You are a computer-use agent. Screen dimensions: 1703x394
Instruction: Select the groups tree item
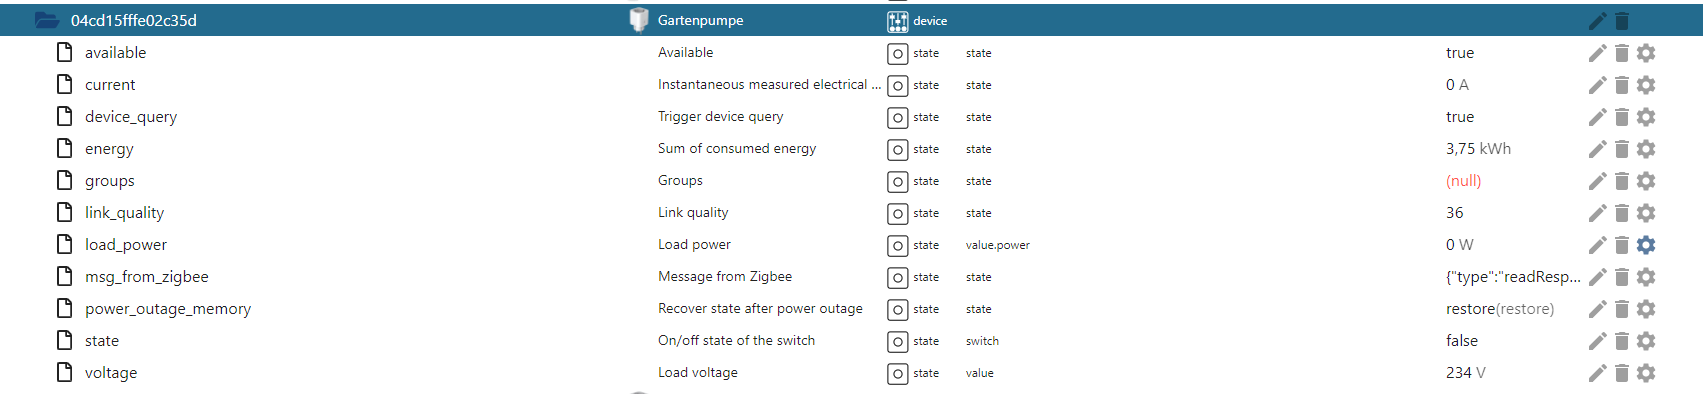[x=110, y=181]
